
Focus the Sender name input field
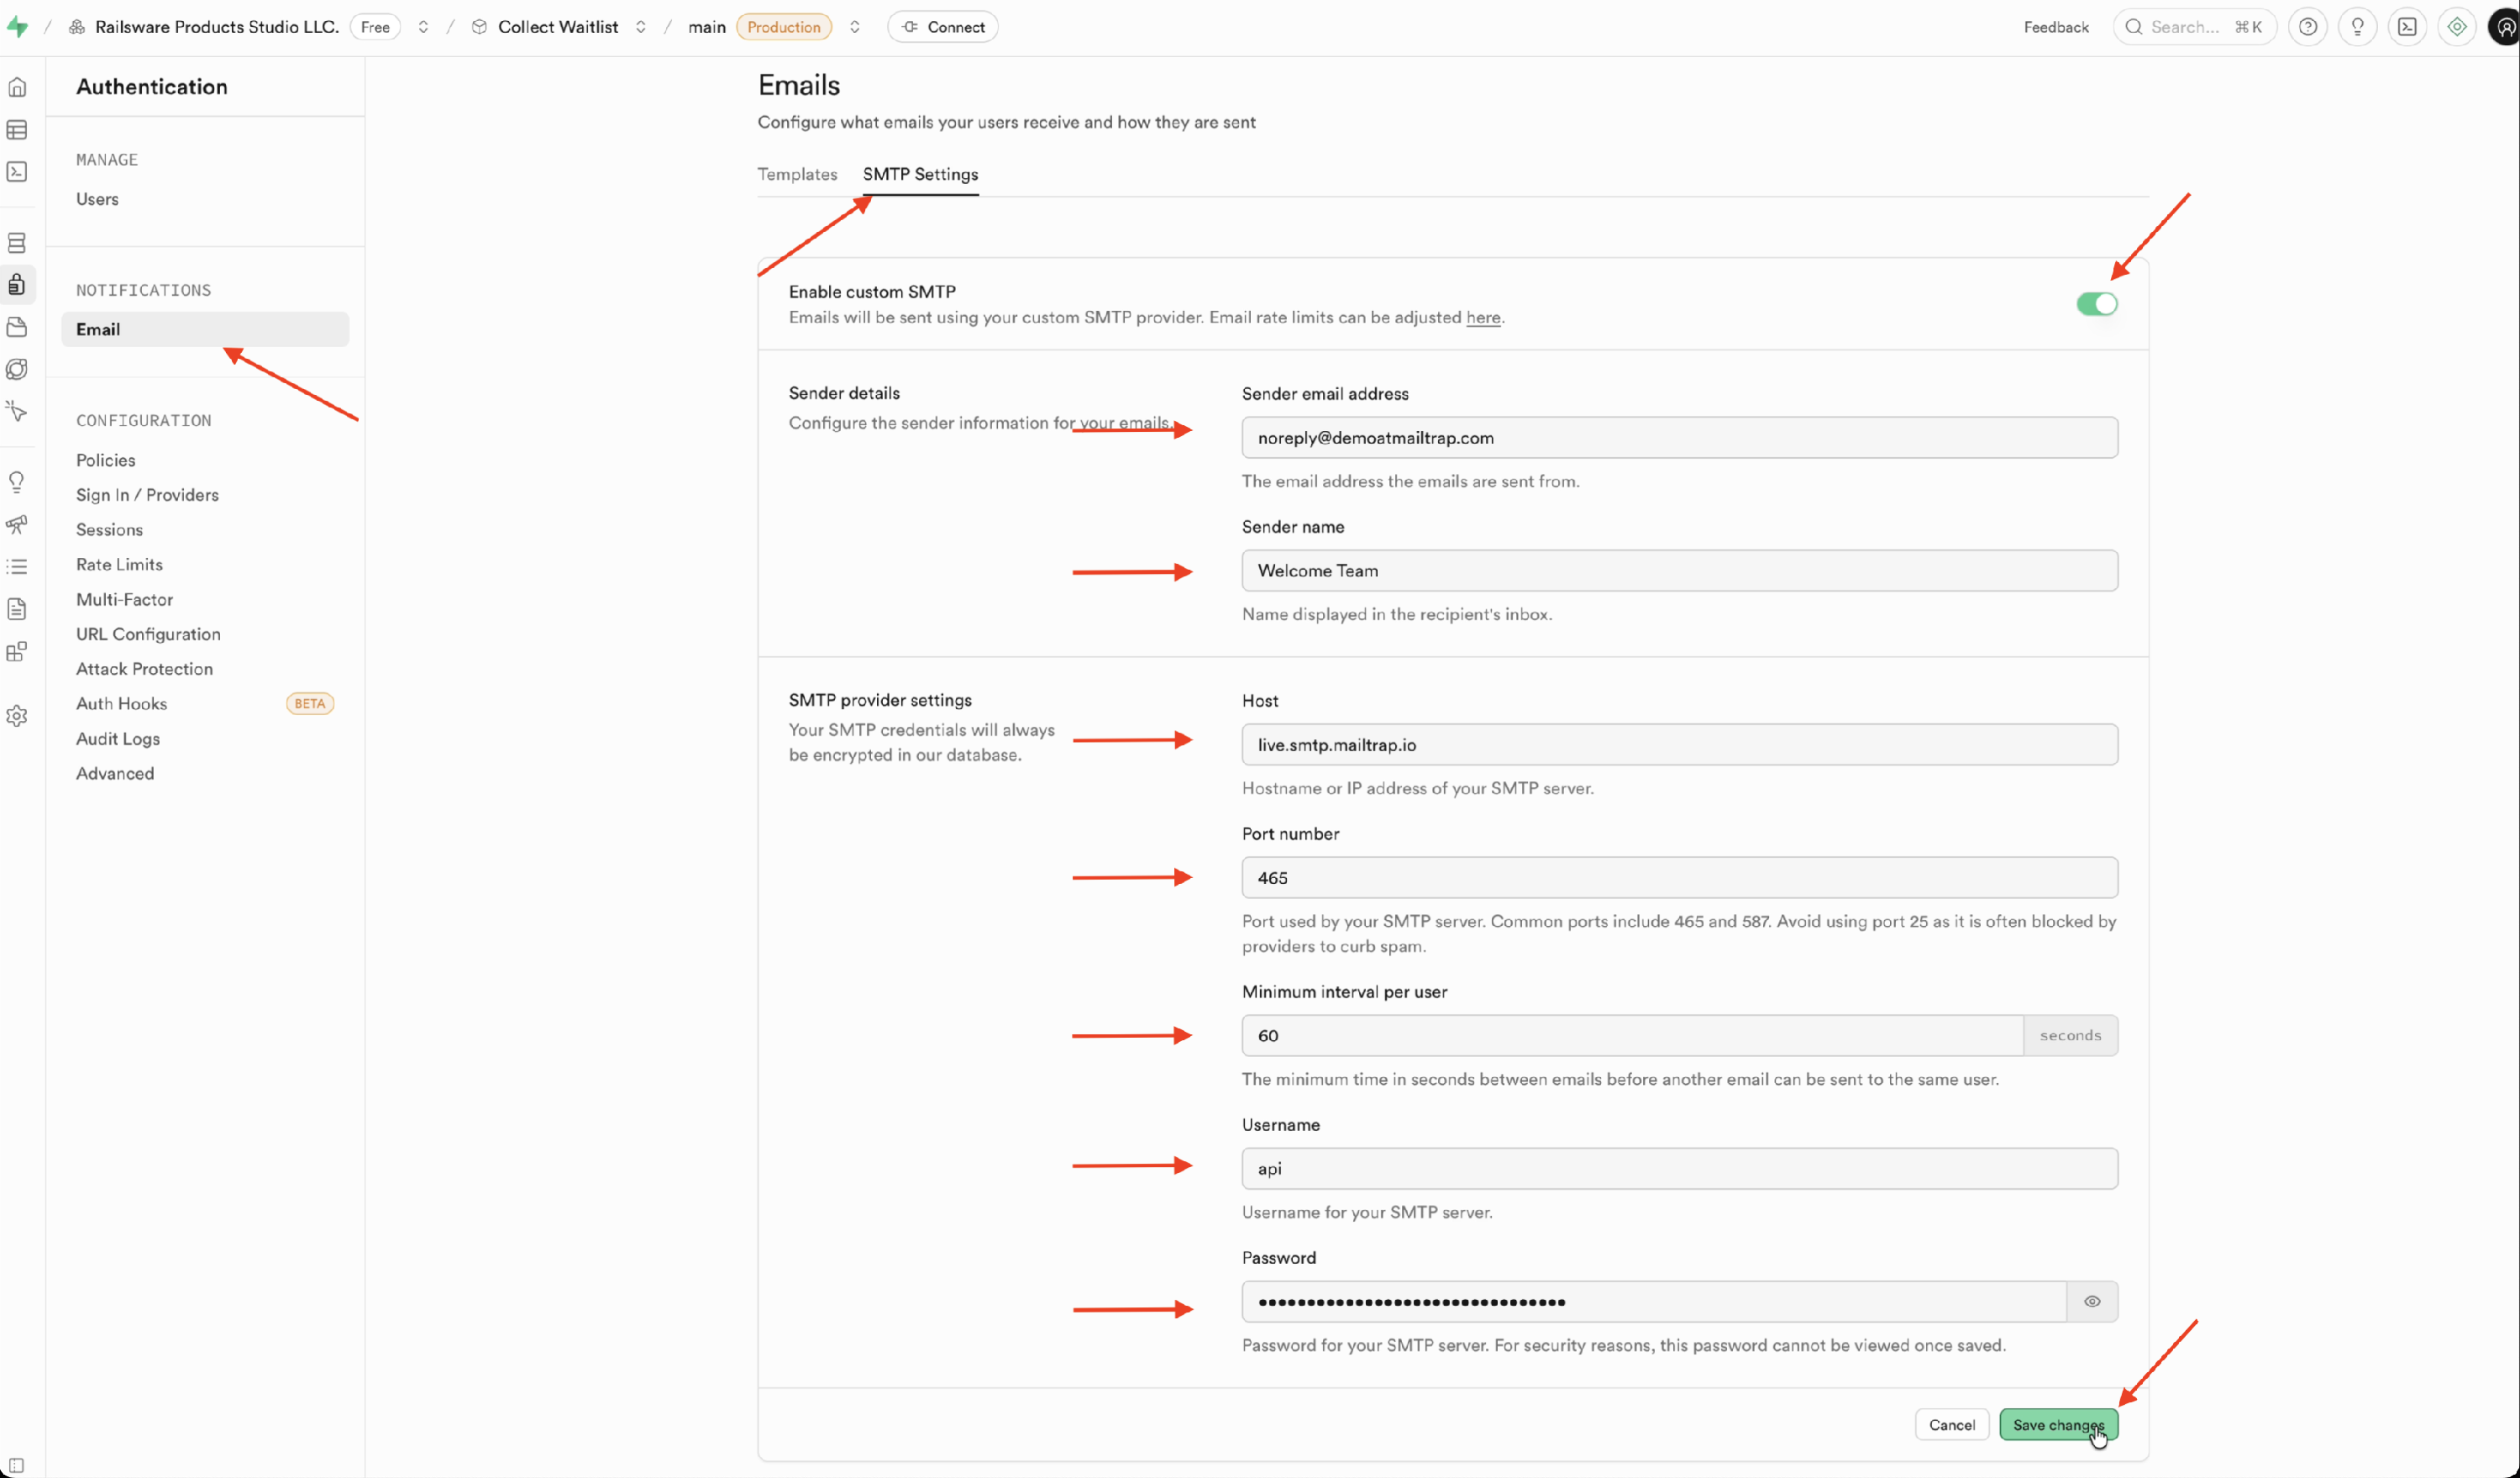pyautogui.click(x=1679, y=570)
